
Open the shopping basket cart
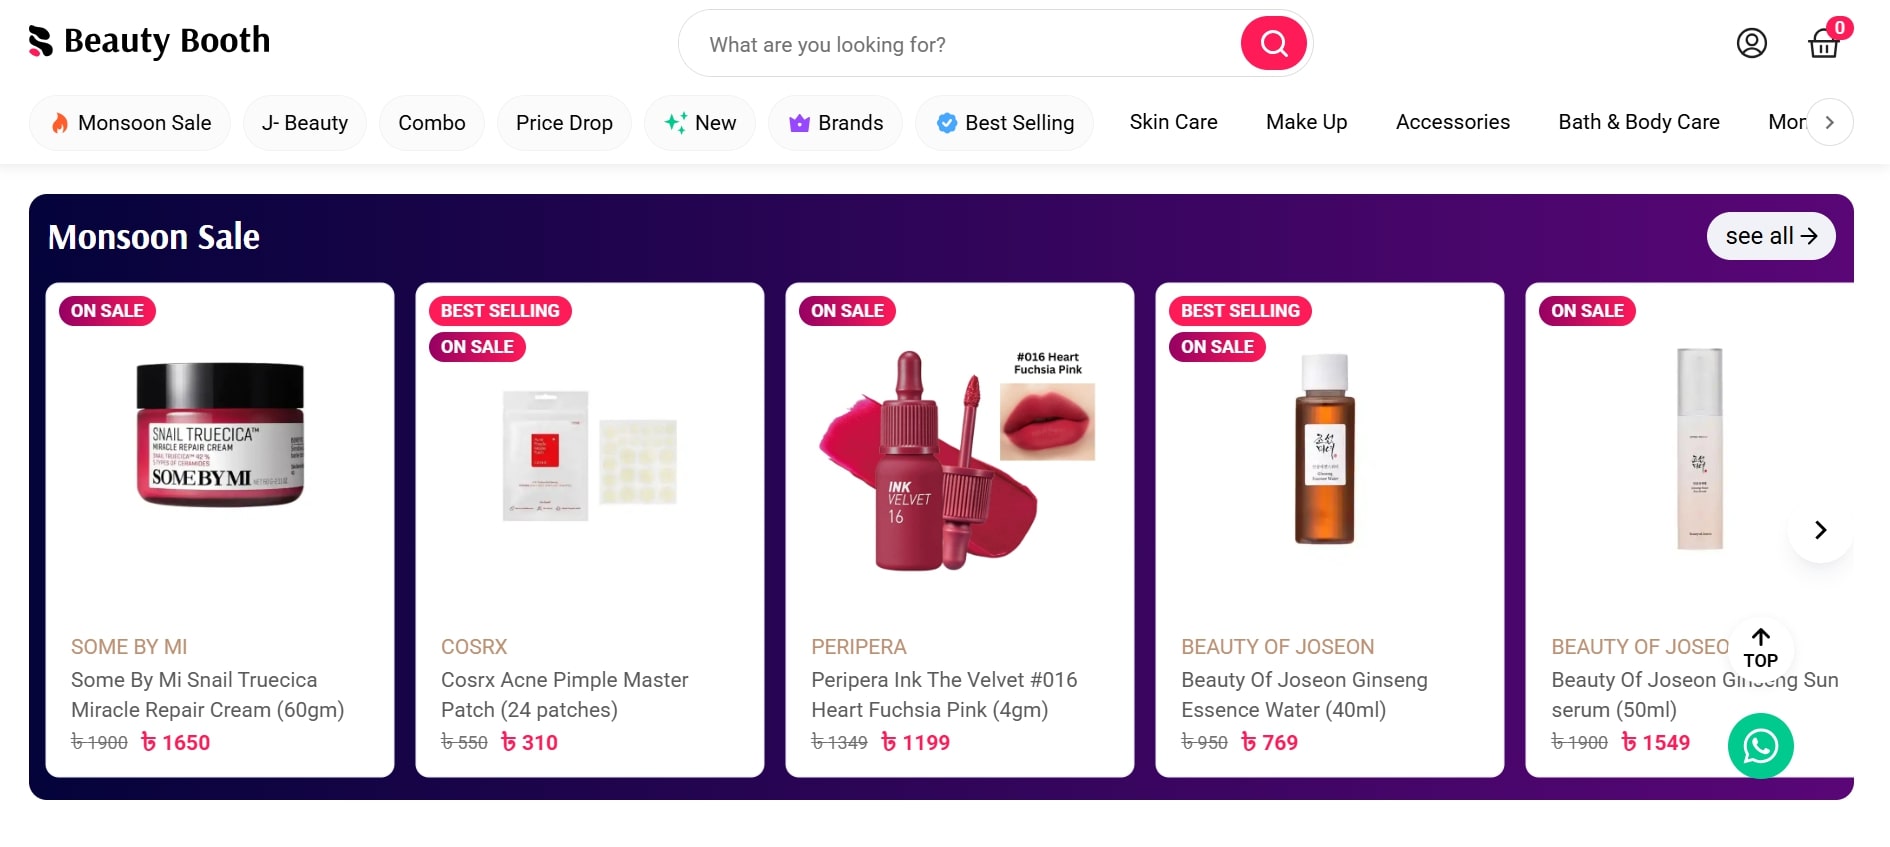point(1824,44)
